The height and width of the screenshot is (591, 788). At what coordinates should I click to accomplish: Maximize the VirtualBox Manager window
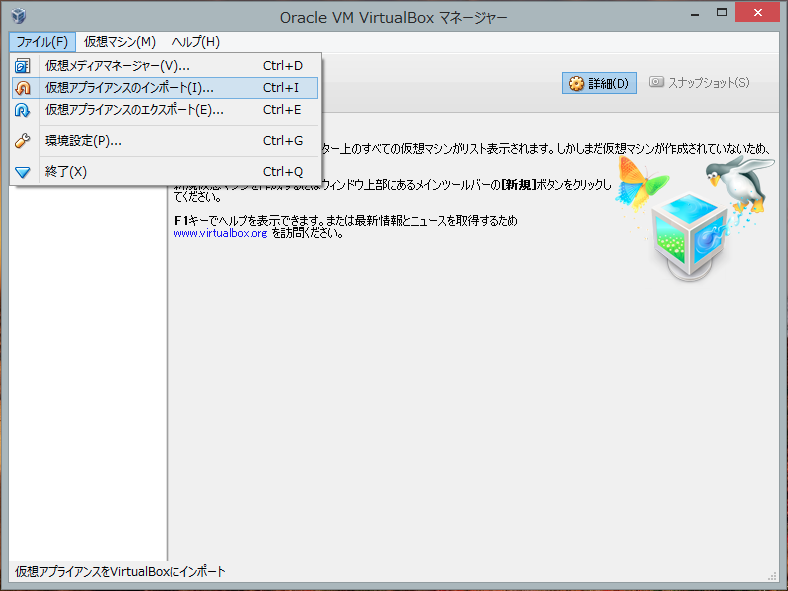722,13
